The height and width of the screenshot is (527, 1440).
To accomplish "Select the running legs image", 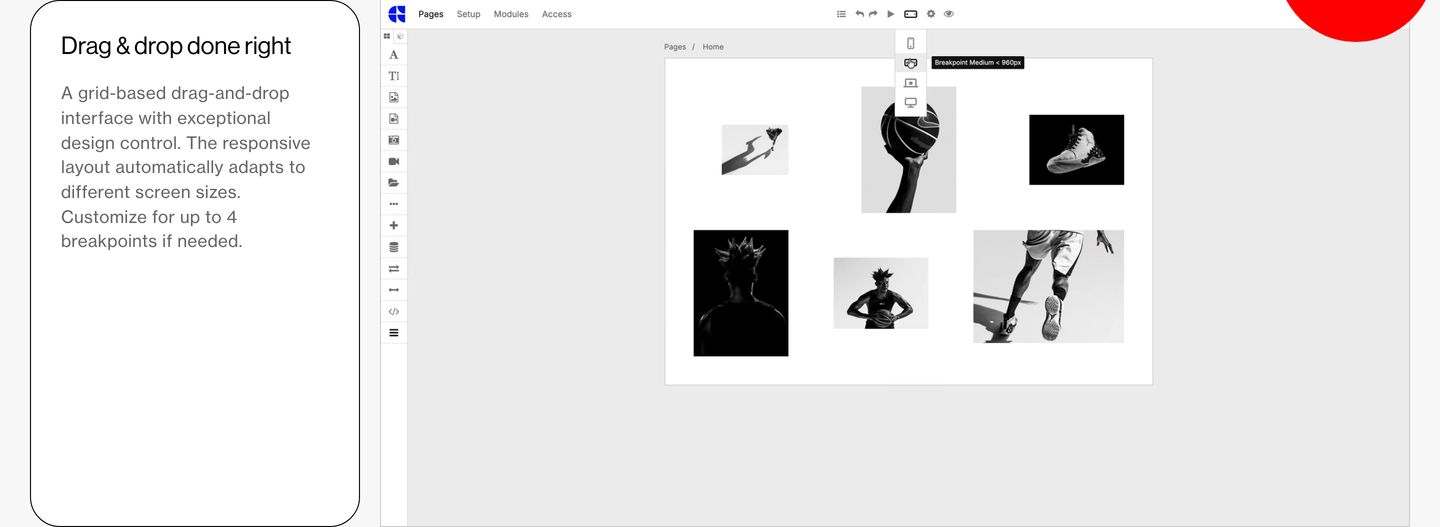I will (1049, 287).
